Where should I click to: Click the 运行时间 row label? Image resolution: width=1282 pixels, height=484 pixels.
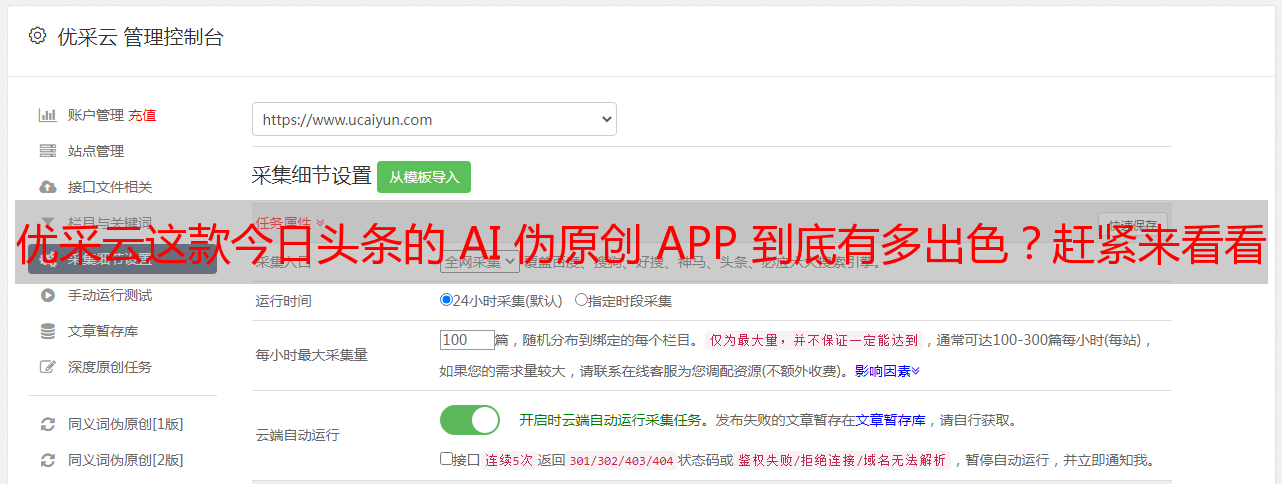point(284,301)
